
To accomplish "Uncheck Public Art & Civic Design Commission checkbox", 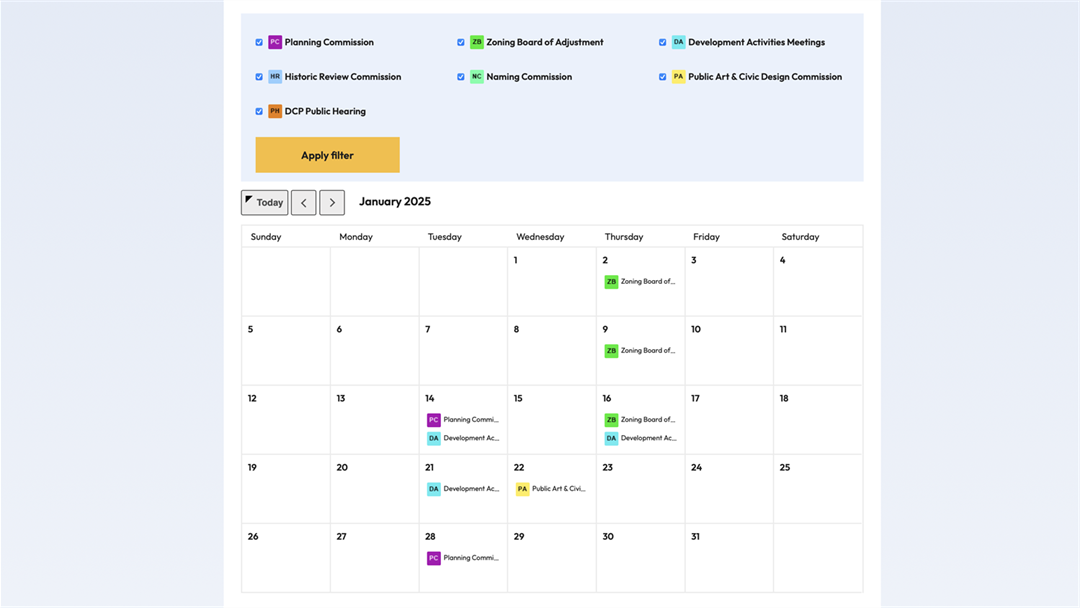I will (662, 77).
